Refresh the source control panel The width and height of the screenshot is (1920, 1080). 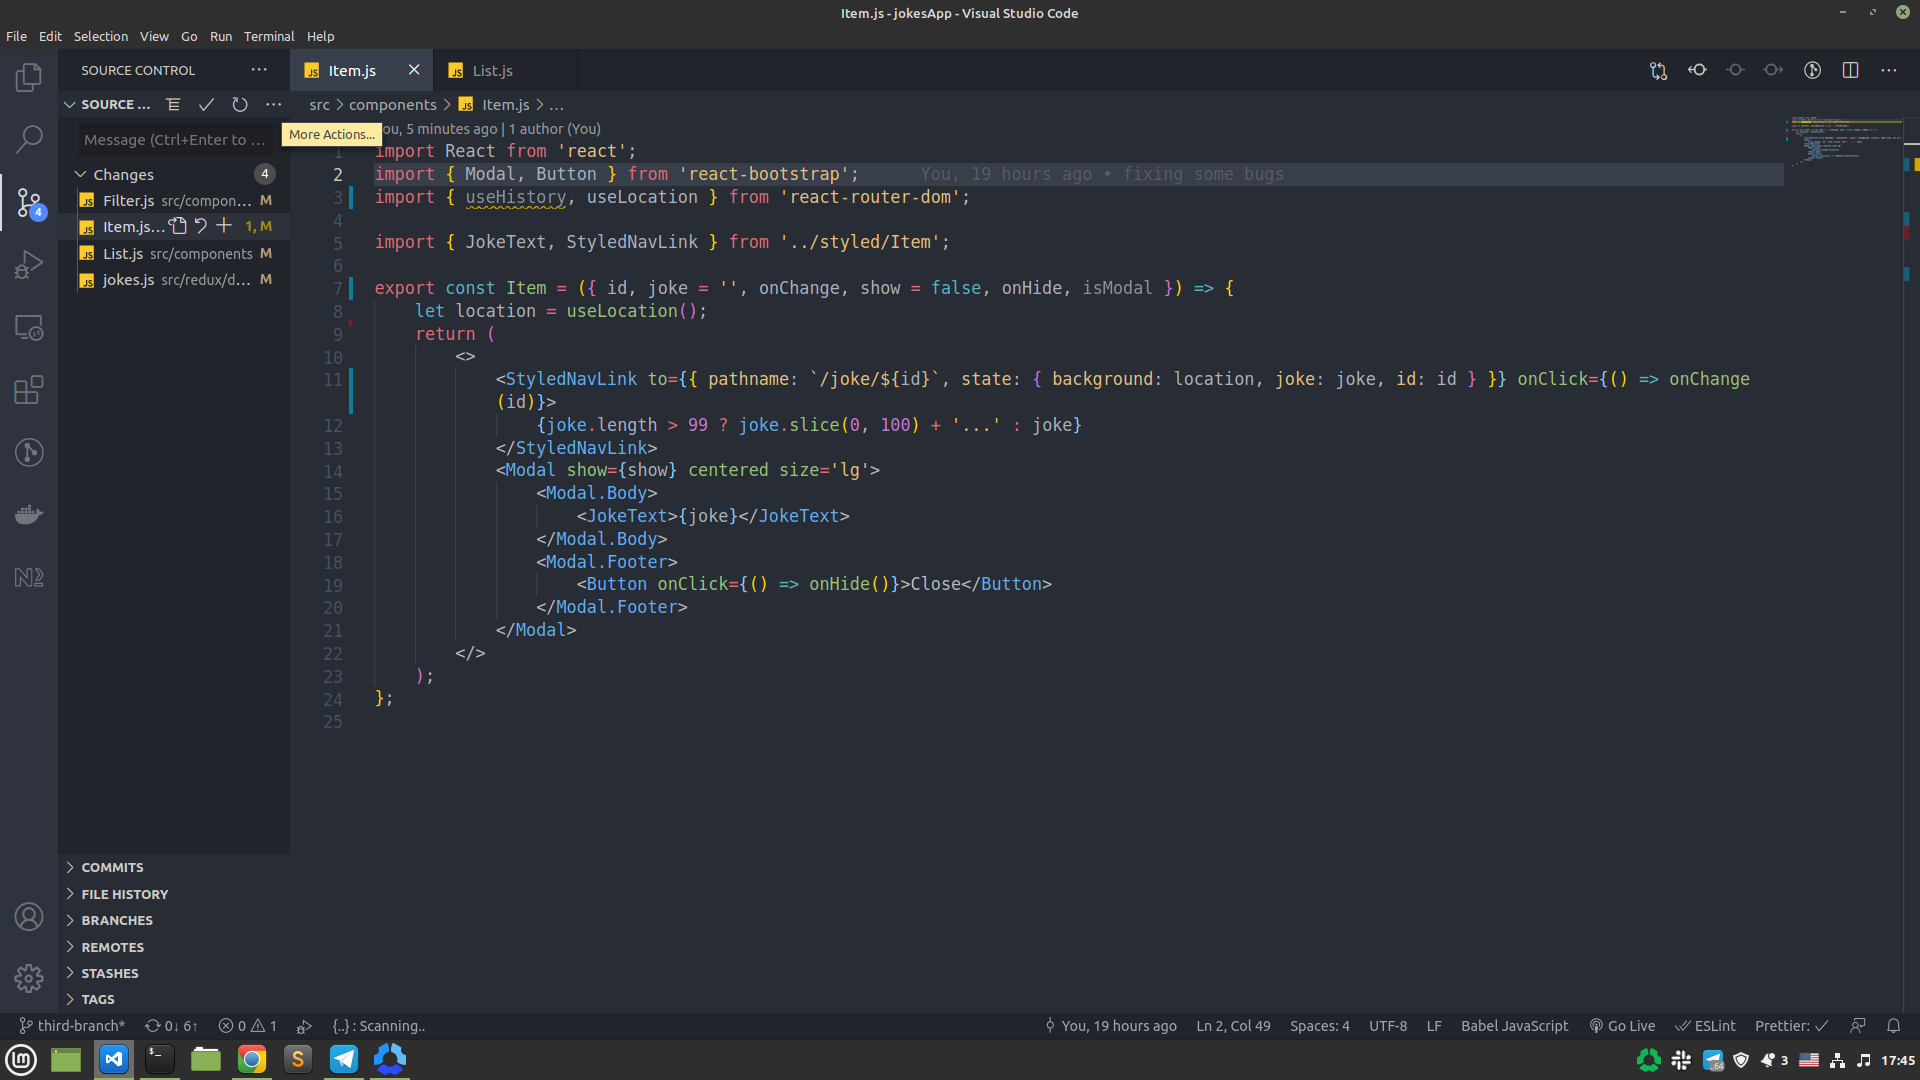(240, 104)
